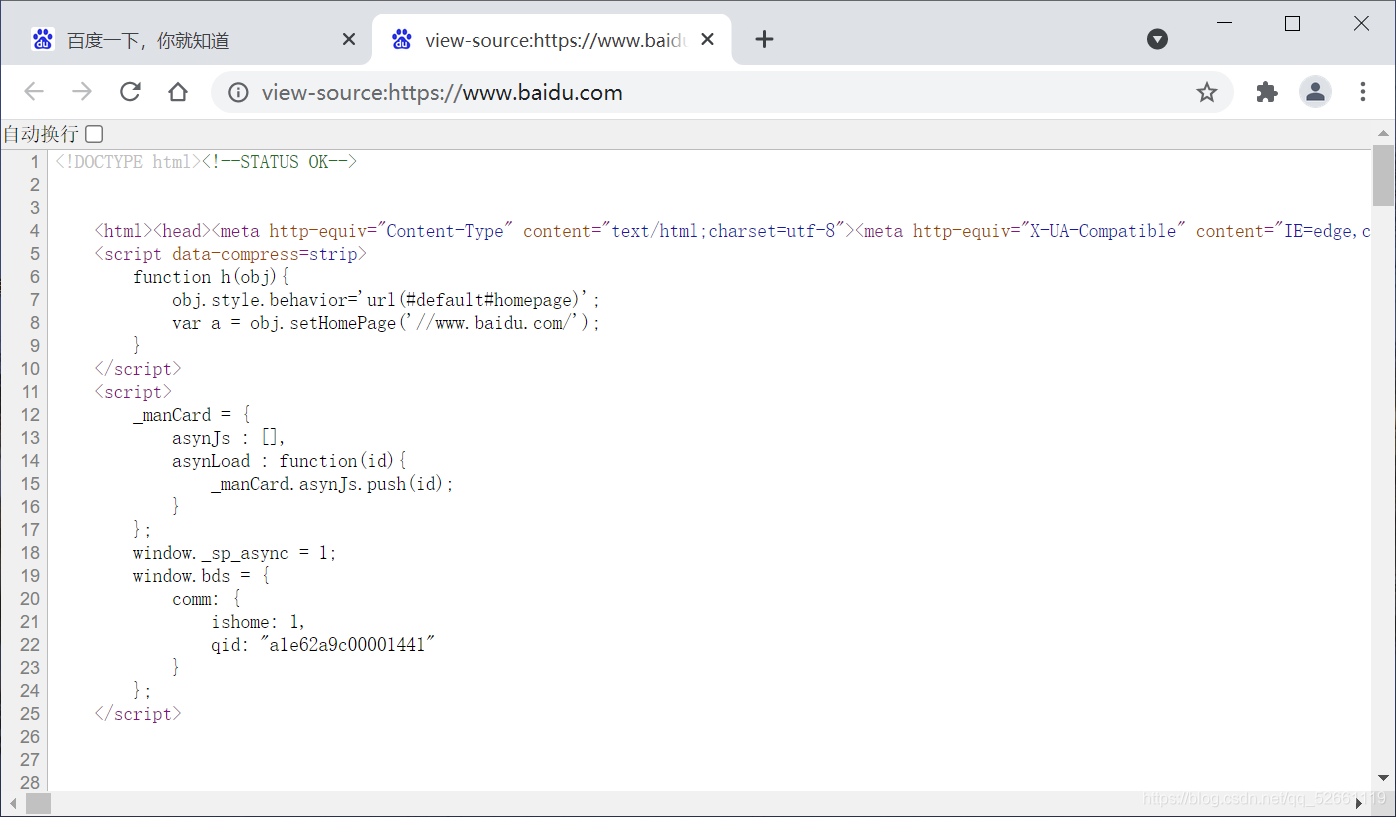Viewport: 1396px width, 817px height.
Task: Close the 百度一下，你就知道 tab
Action: 348,39
